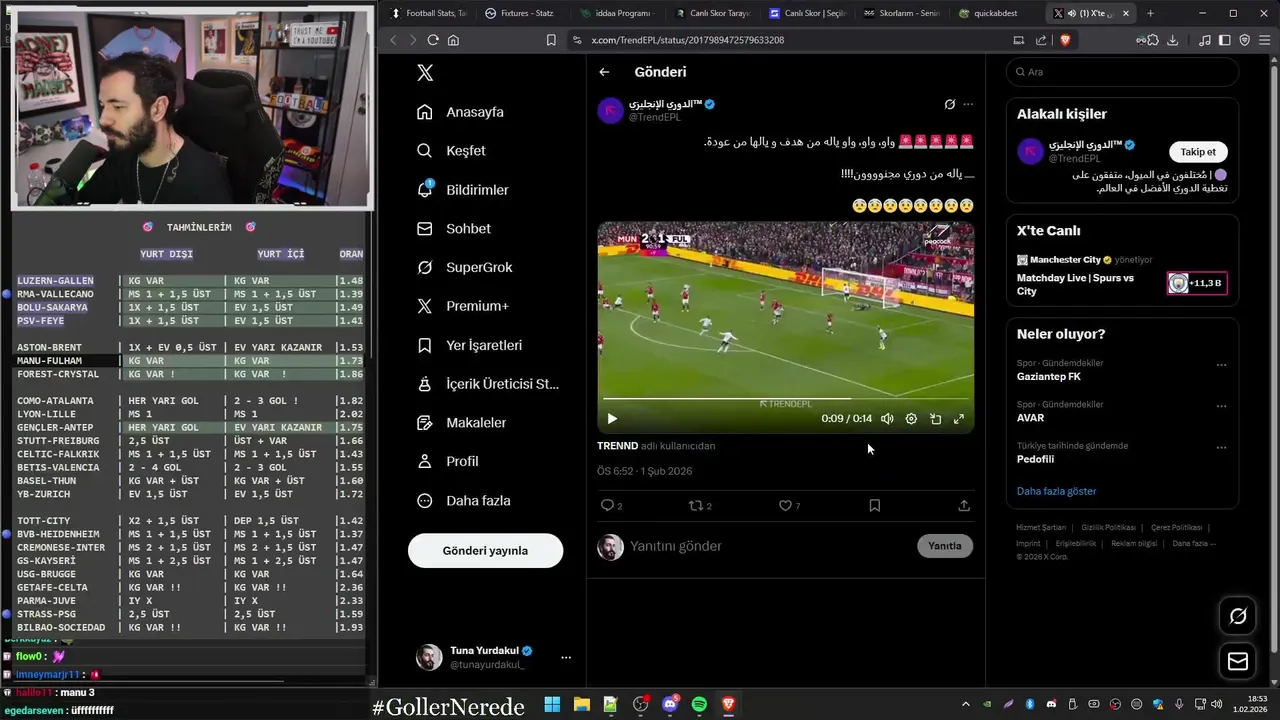Open more options for the Pedofili trend
The height and width of the screenshot is (720, 1280).
click(x=1221, y=447)
